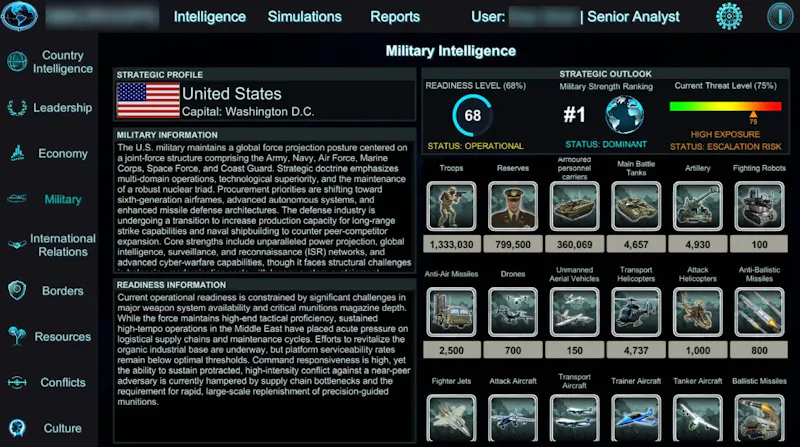Select the Reserves officer icon
Screen dimensions: 800x447
coord(513,206)
